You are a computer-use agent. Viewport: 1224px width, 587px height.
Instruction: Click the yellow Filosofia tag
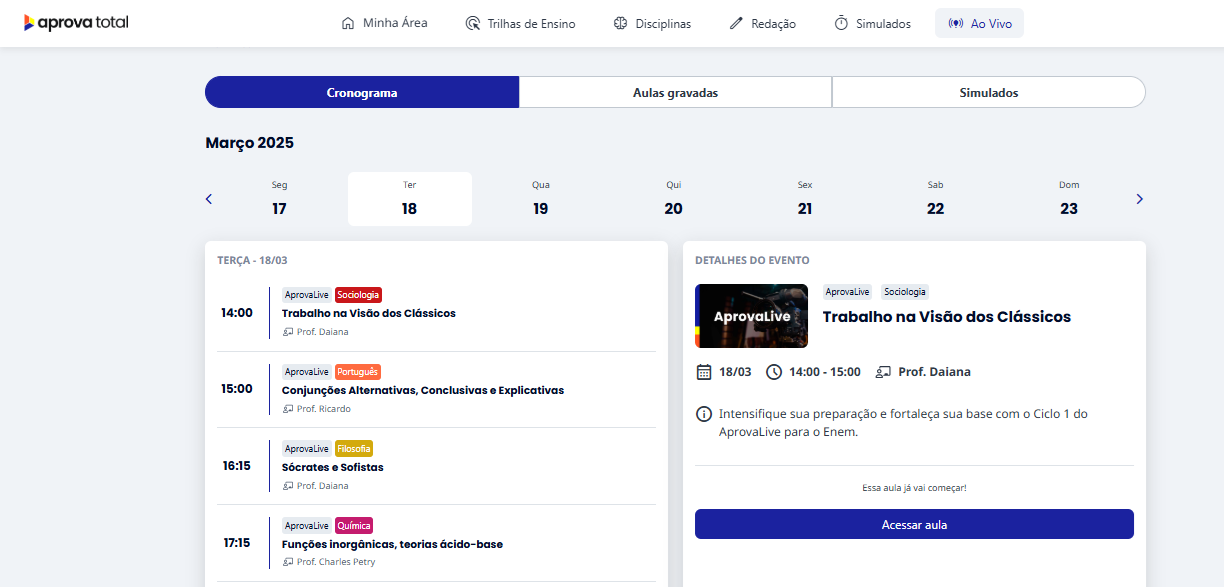coord(354,449)
